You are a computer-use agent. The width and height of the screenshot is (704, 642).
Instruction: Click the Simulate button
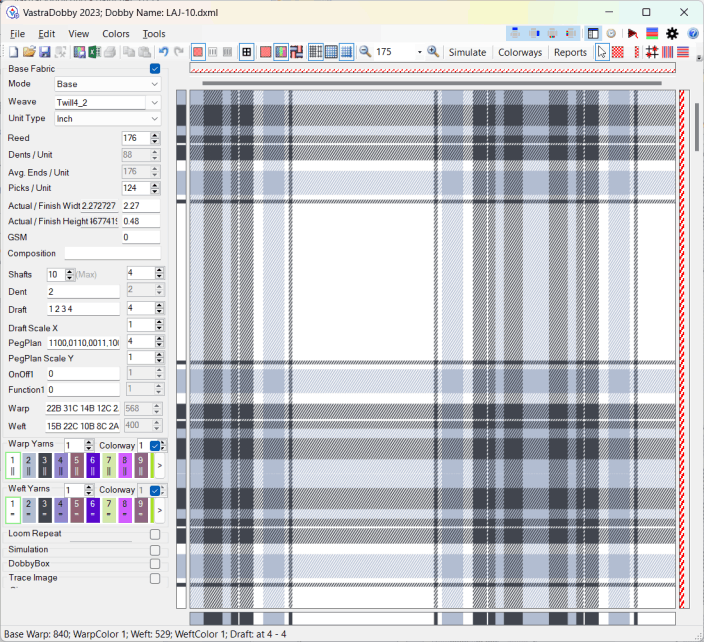[467, 52]
